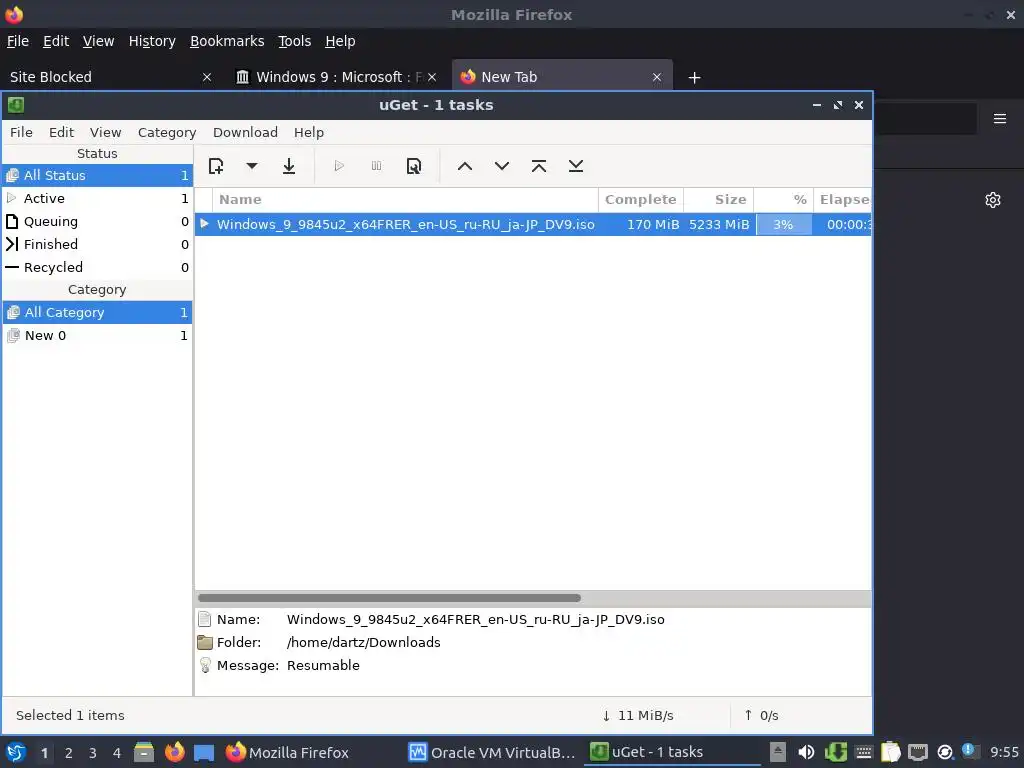Screen dimensions: 1024x768
Task: Open the start menu icon in taskbar
Action: 16,752
